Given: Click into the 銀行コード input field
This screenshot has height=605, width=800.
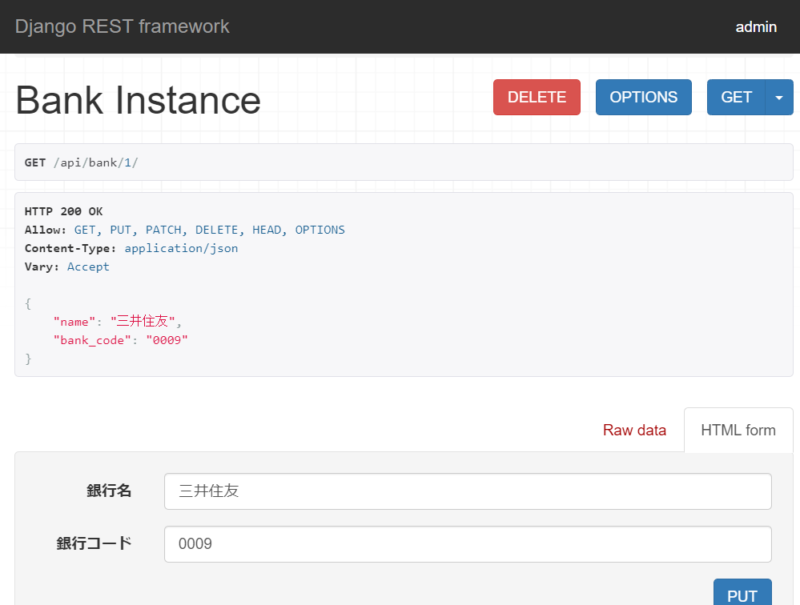Looking at the screenshot, I should 467,544.
